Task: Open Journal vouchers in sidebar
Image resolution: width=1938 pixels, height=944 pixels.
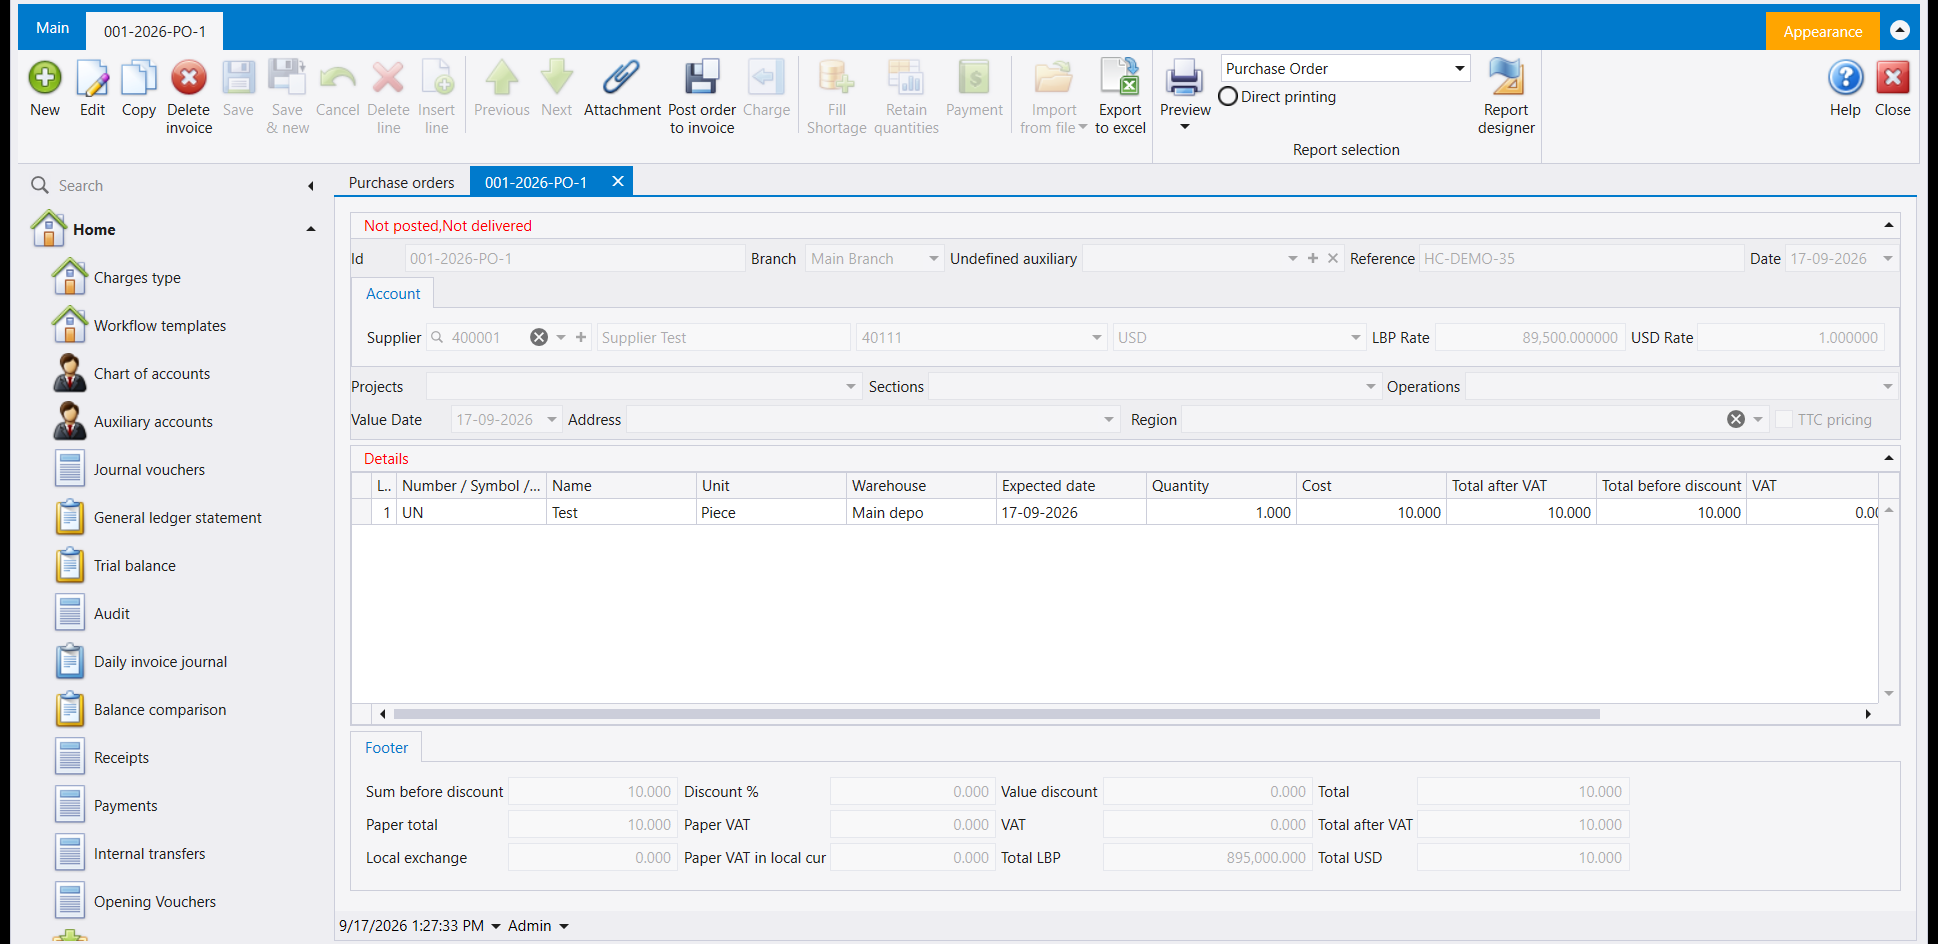Action: point(149,470)
